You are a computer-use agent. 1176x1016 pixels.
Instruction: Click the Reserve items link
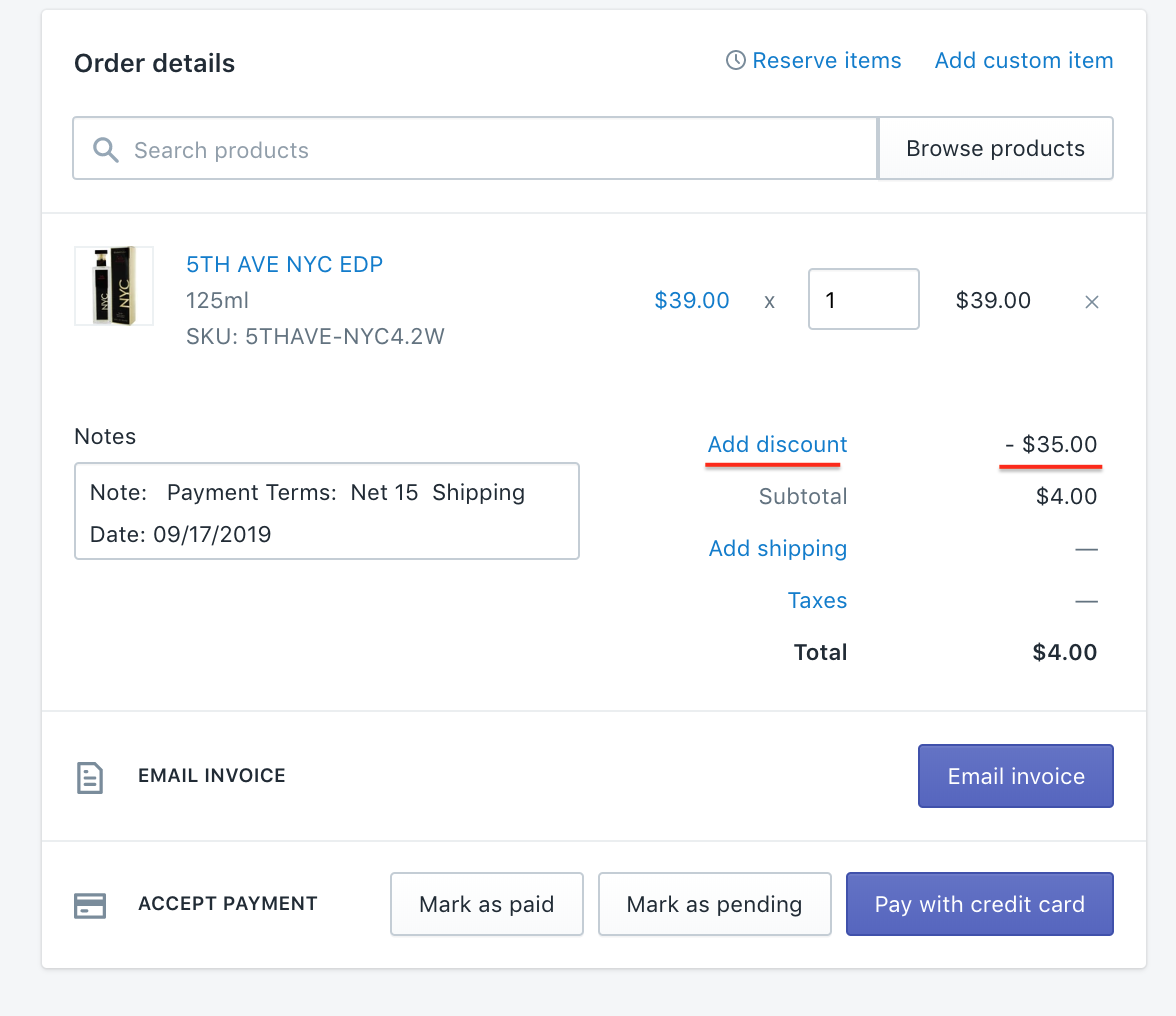[x=826, y=60]
